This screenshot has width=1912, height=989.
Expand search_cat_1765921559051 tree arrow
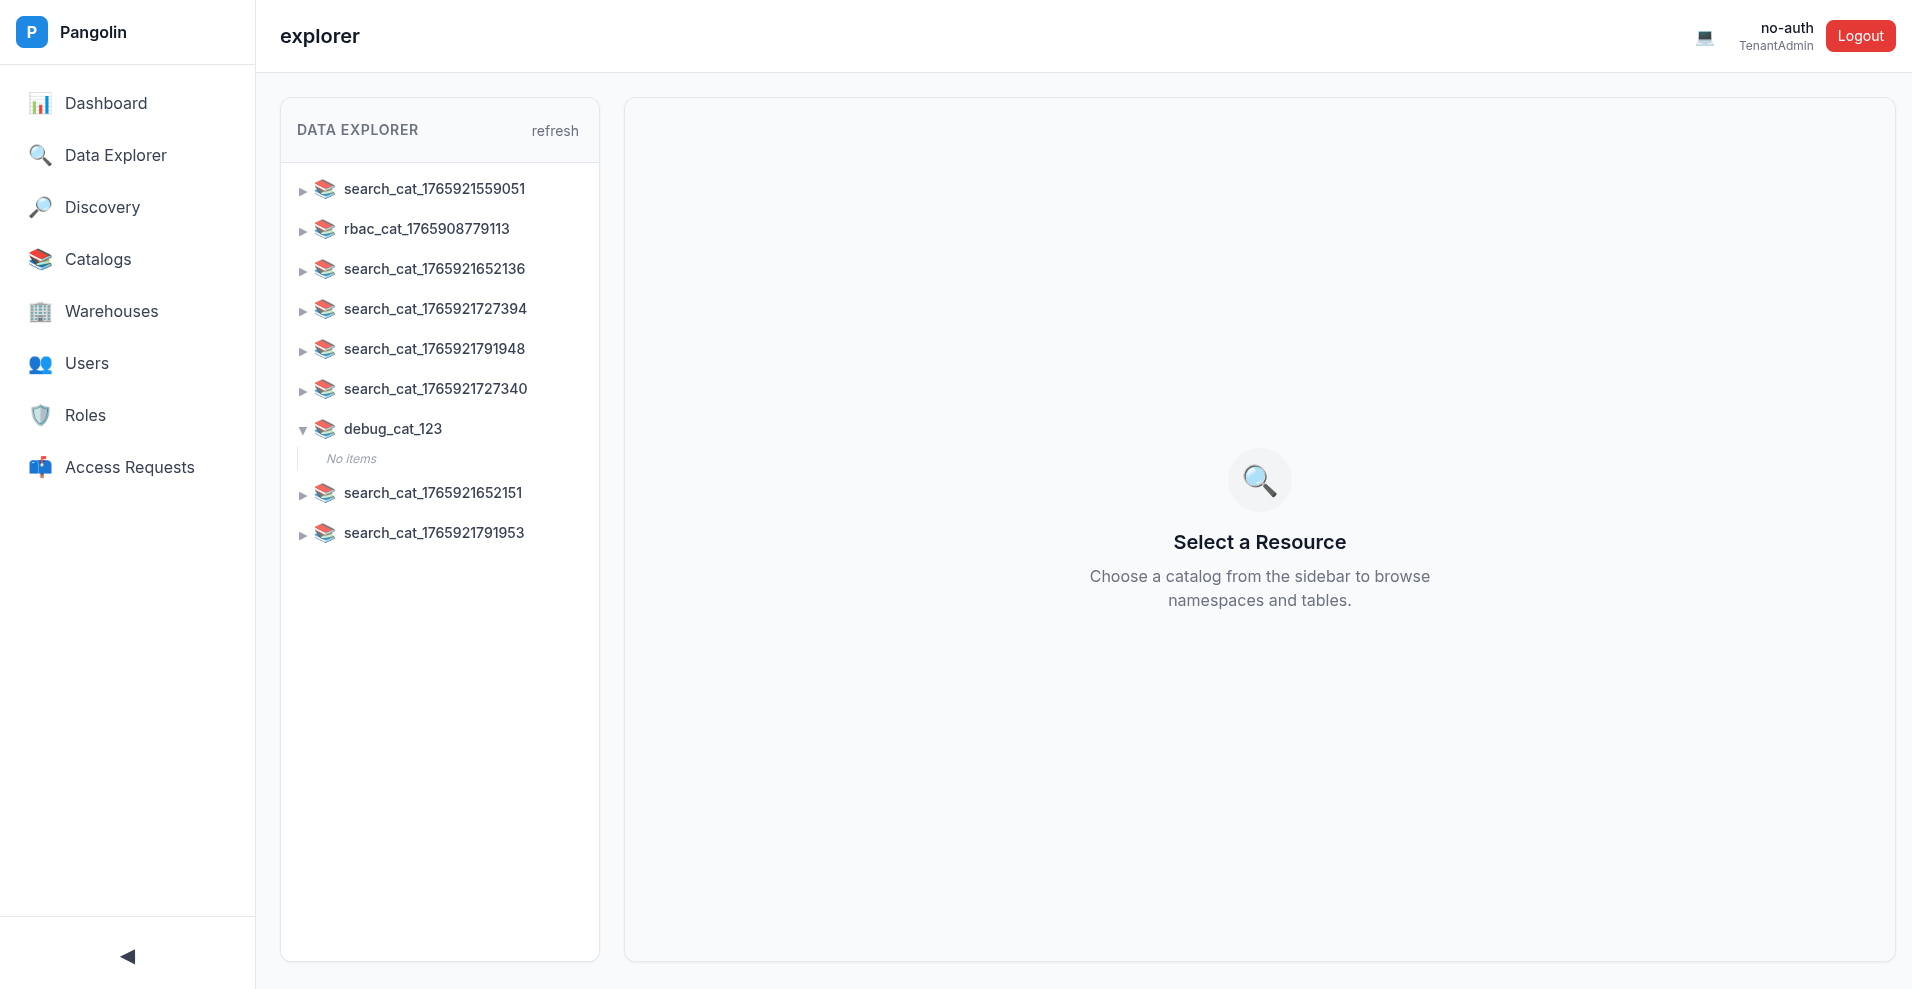(x=302, y=191)
